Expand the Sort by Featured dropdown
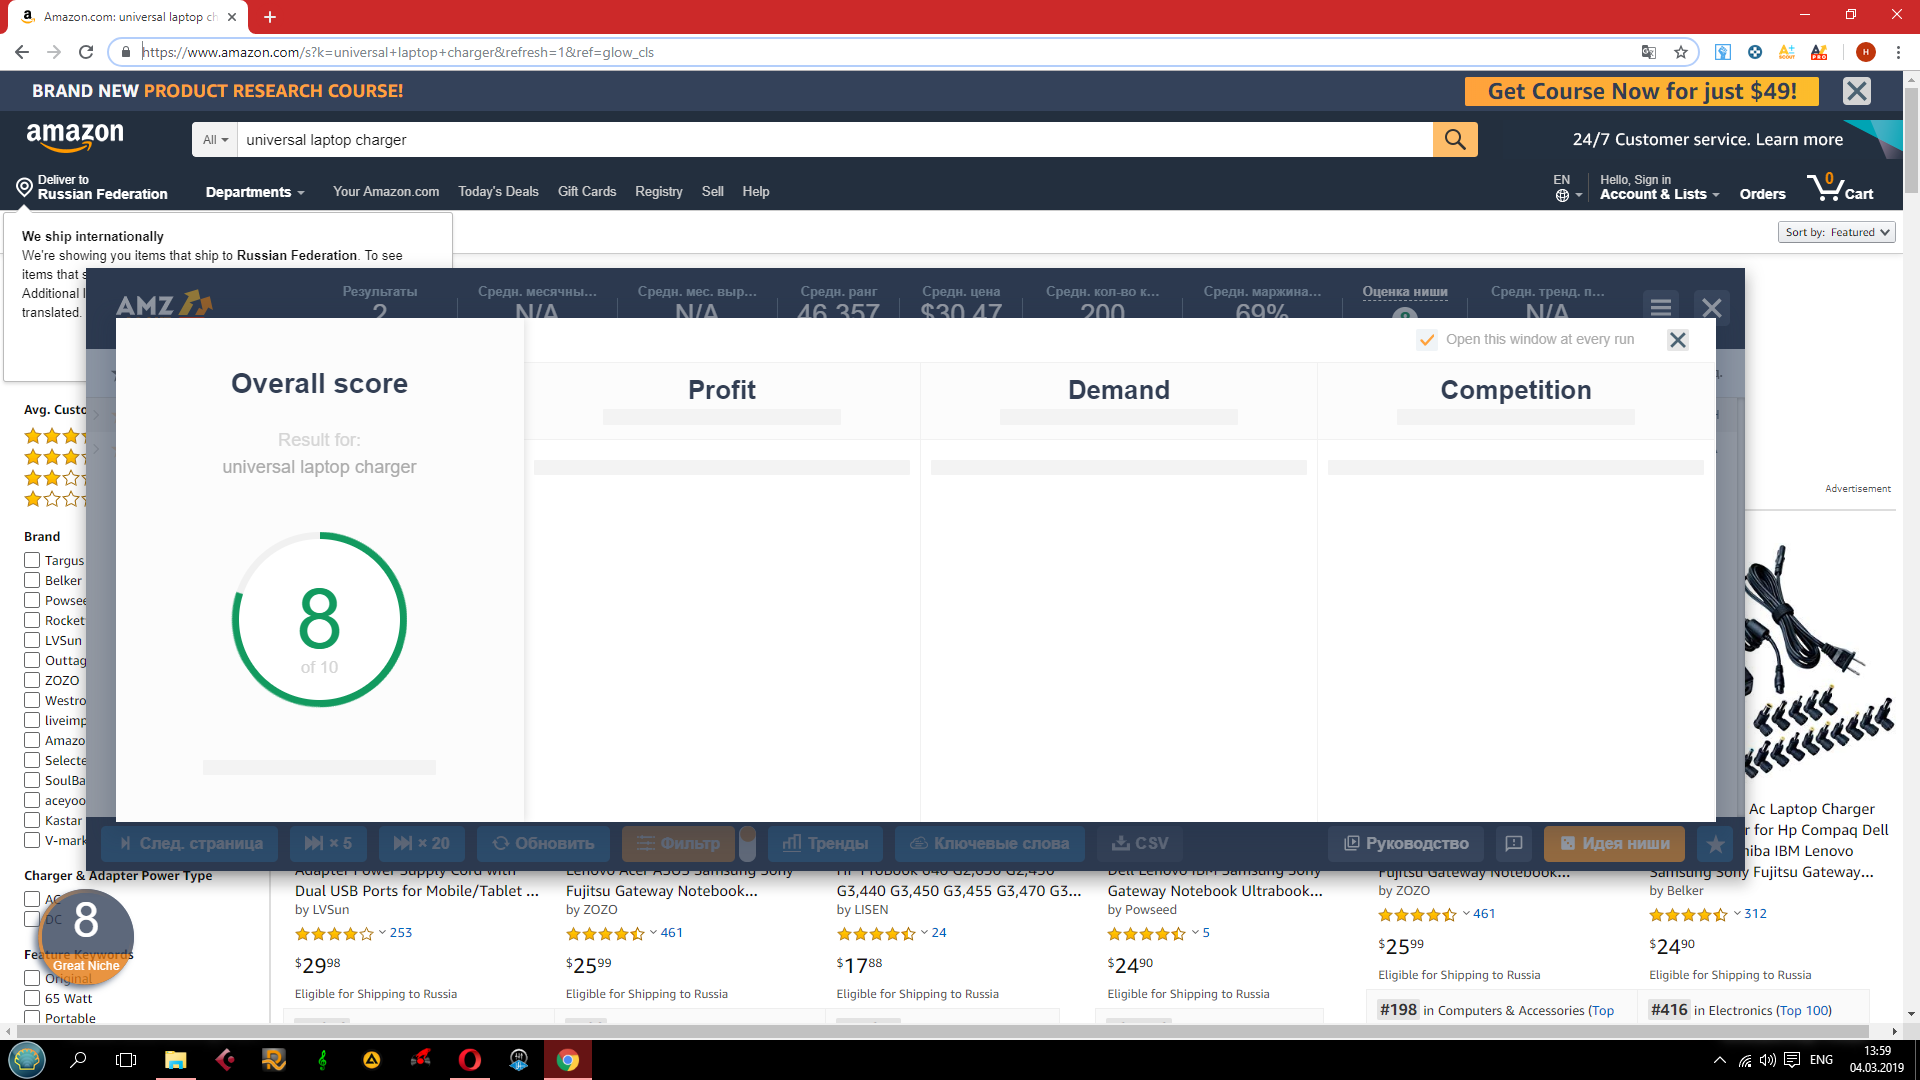1920x1080 pixels. 1838,232
